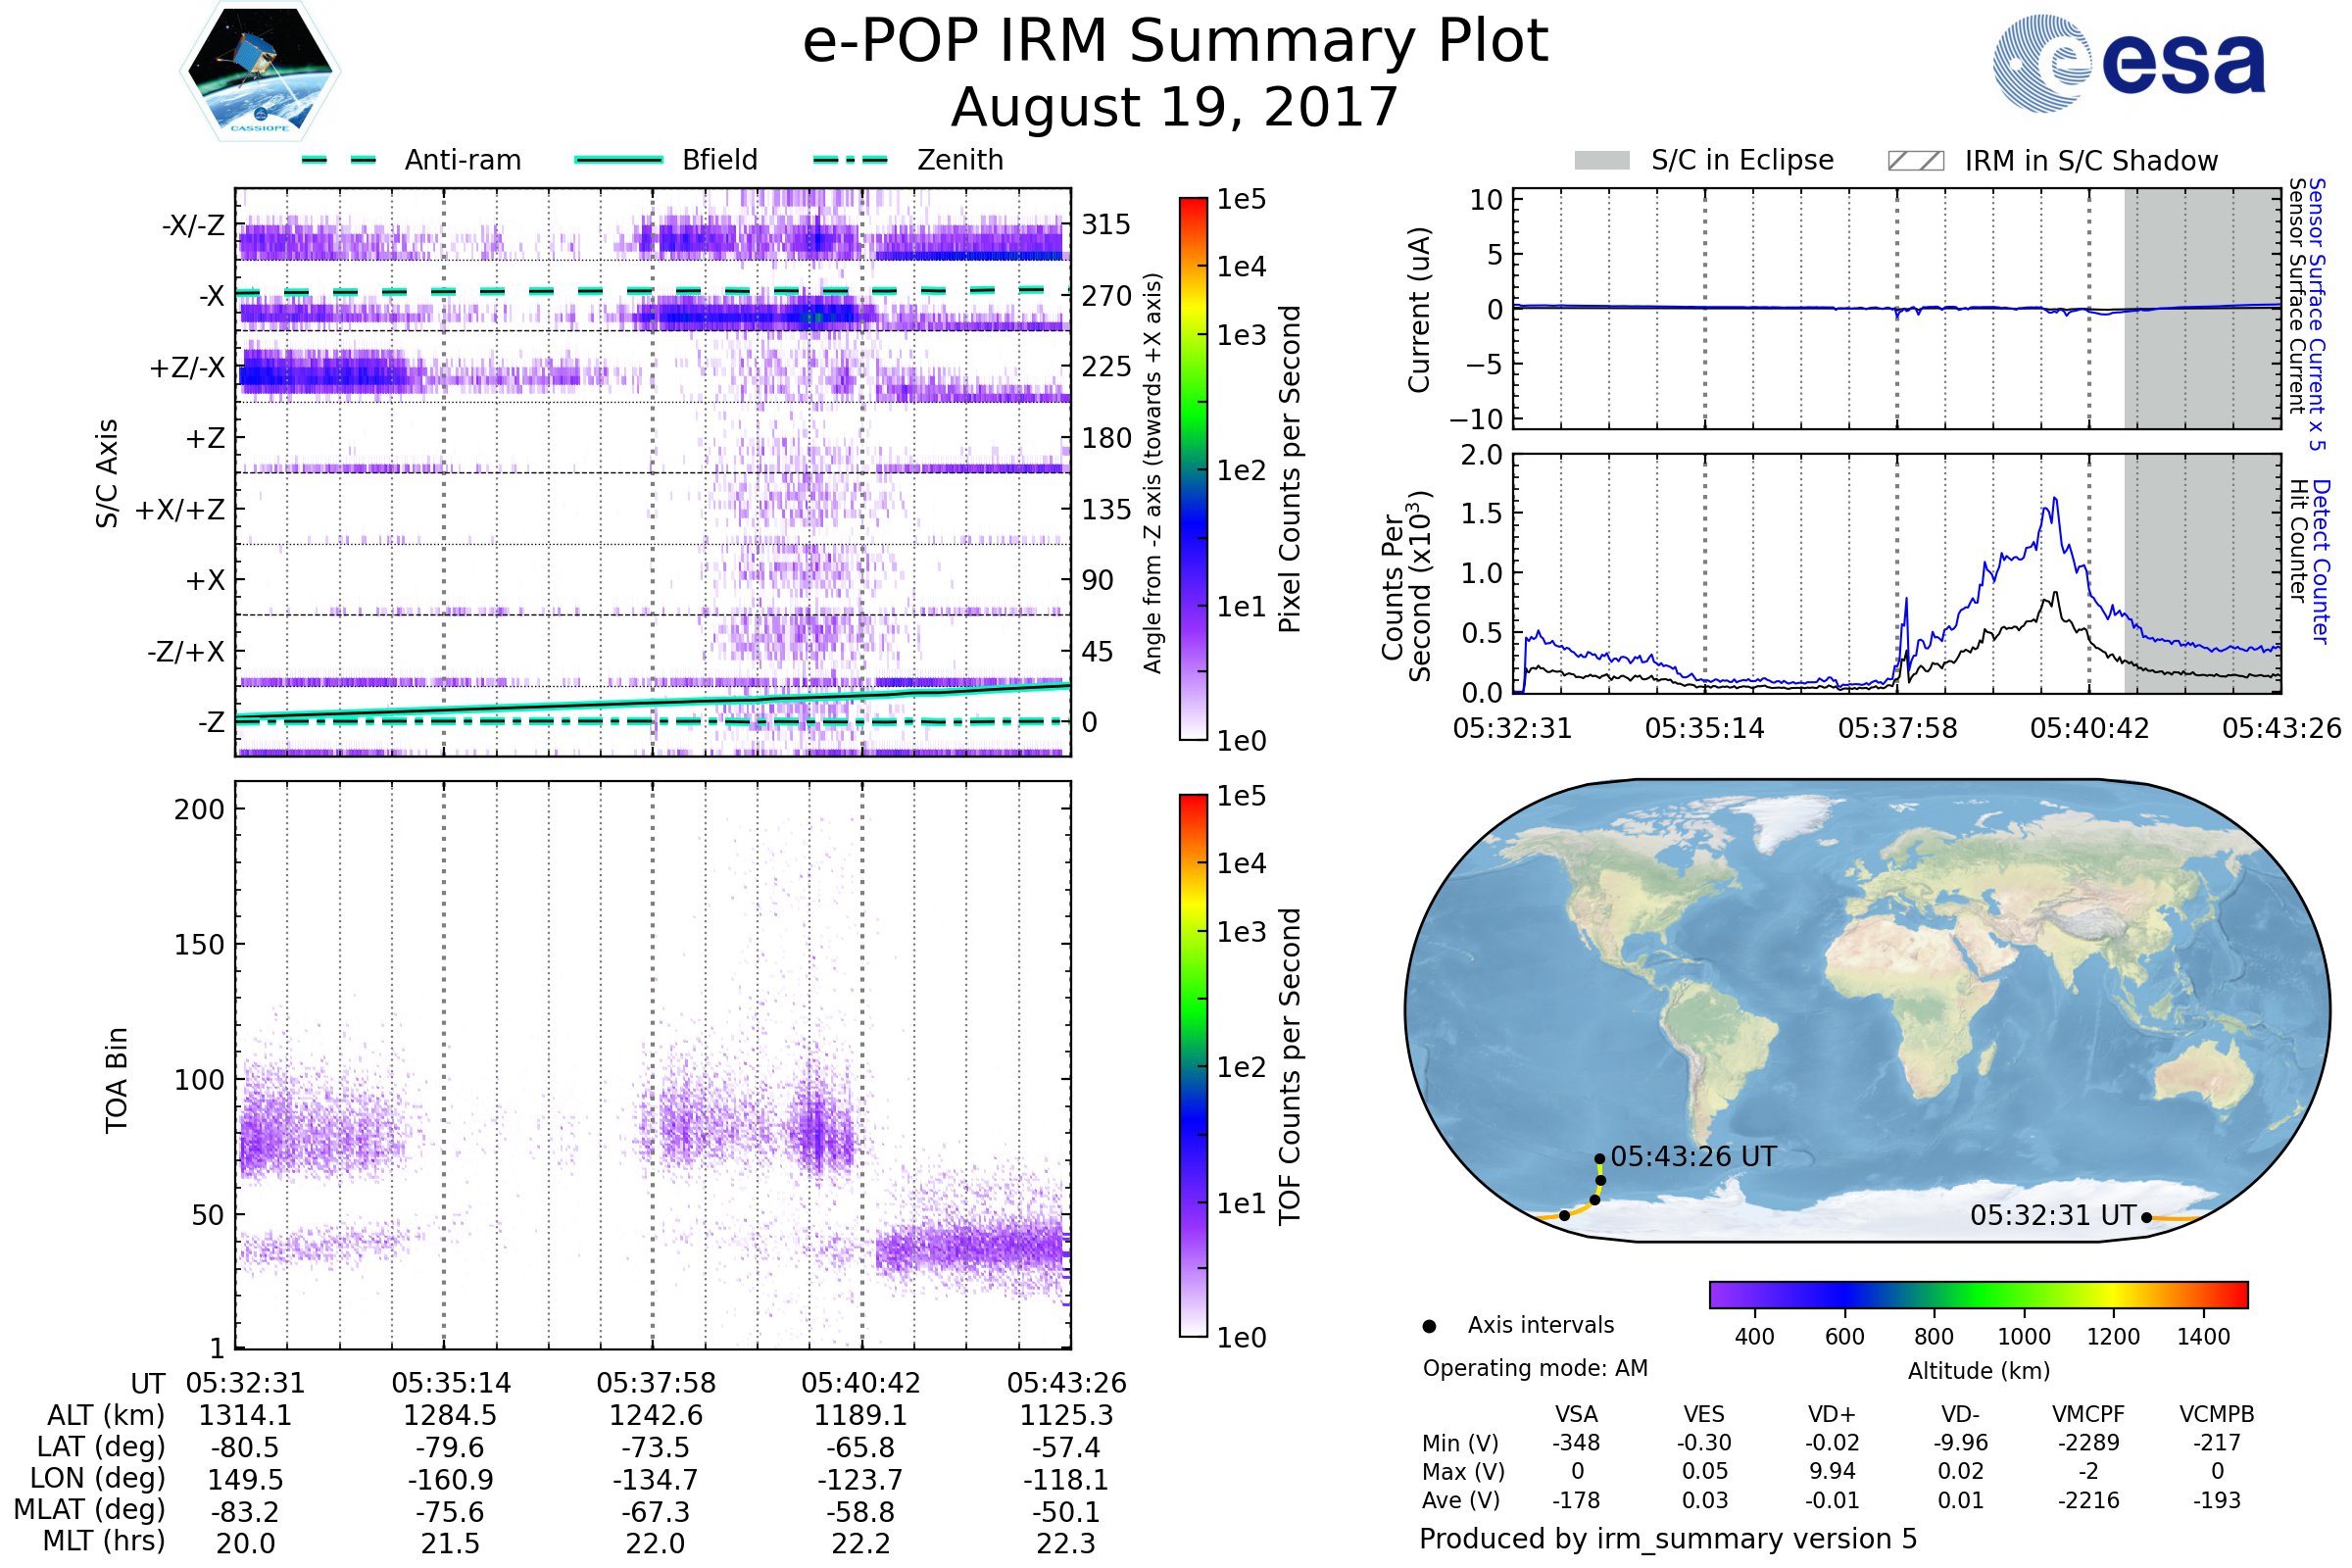Click the Zenith dash-dot legend marker

click(x=850, y=160)
